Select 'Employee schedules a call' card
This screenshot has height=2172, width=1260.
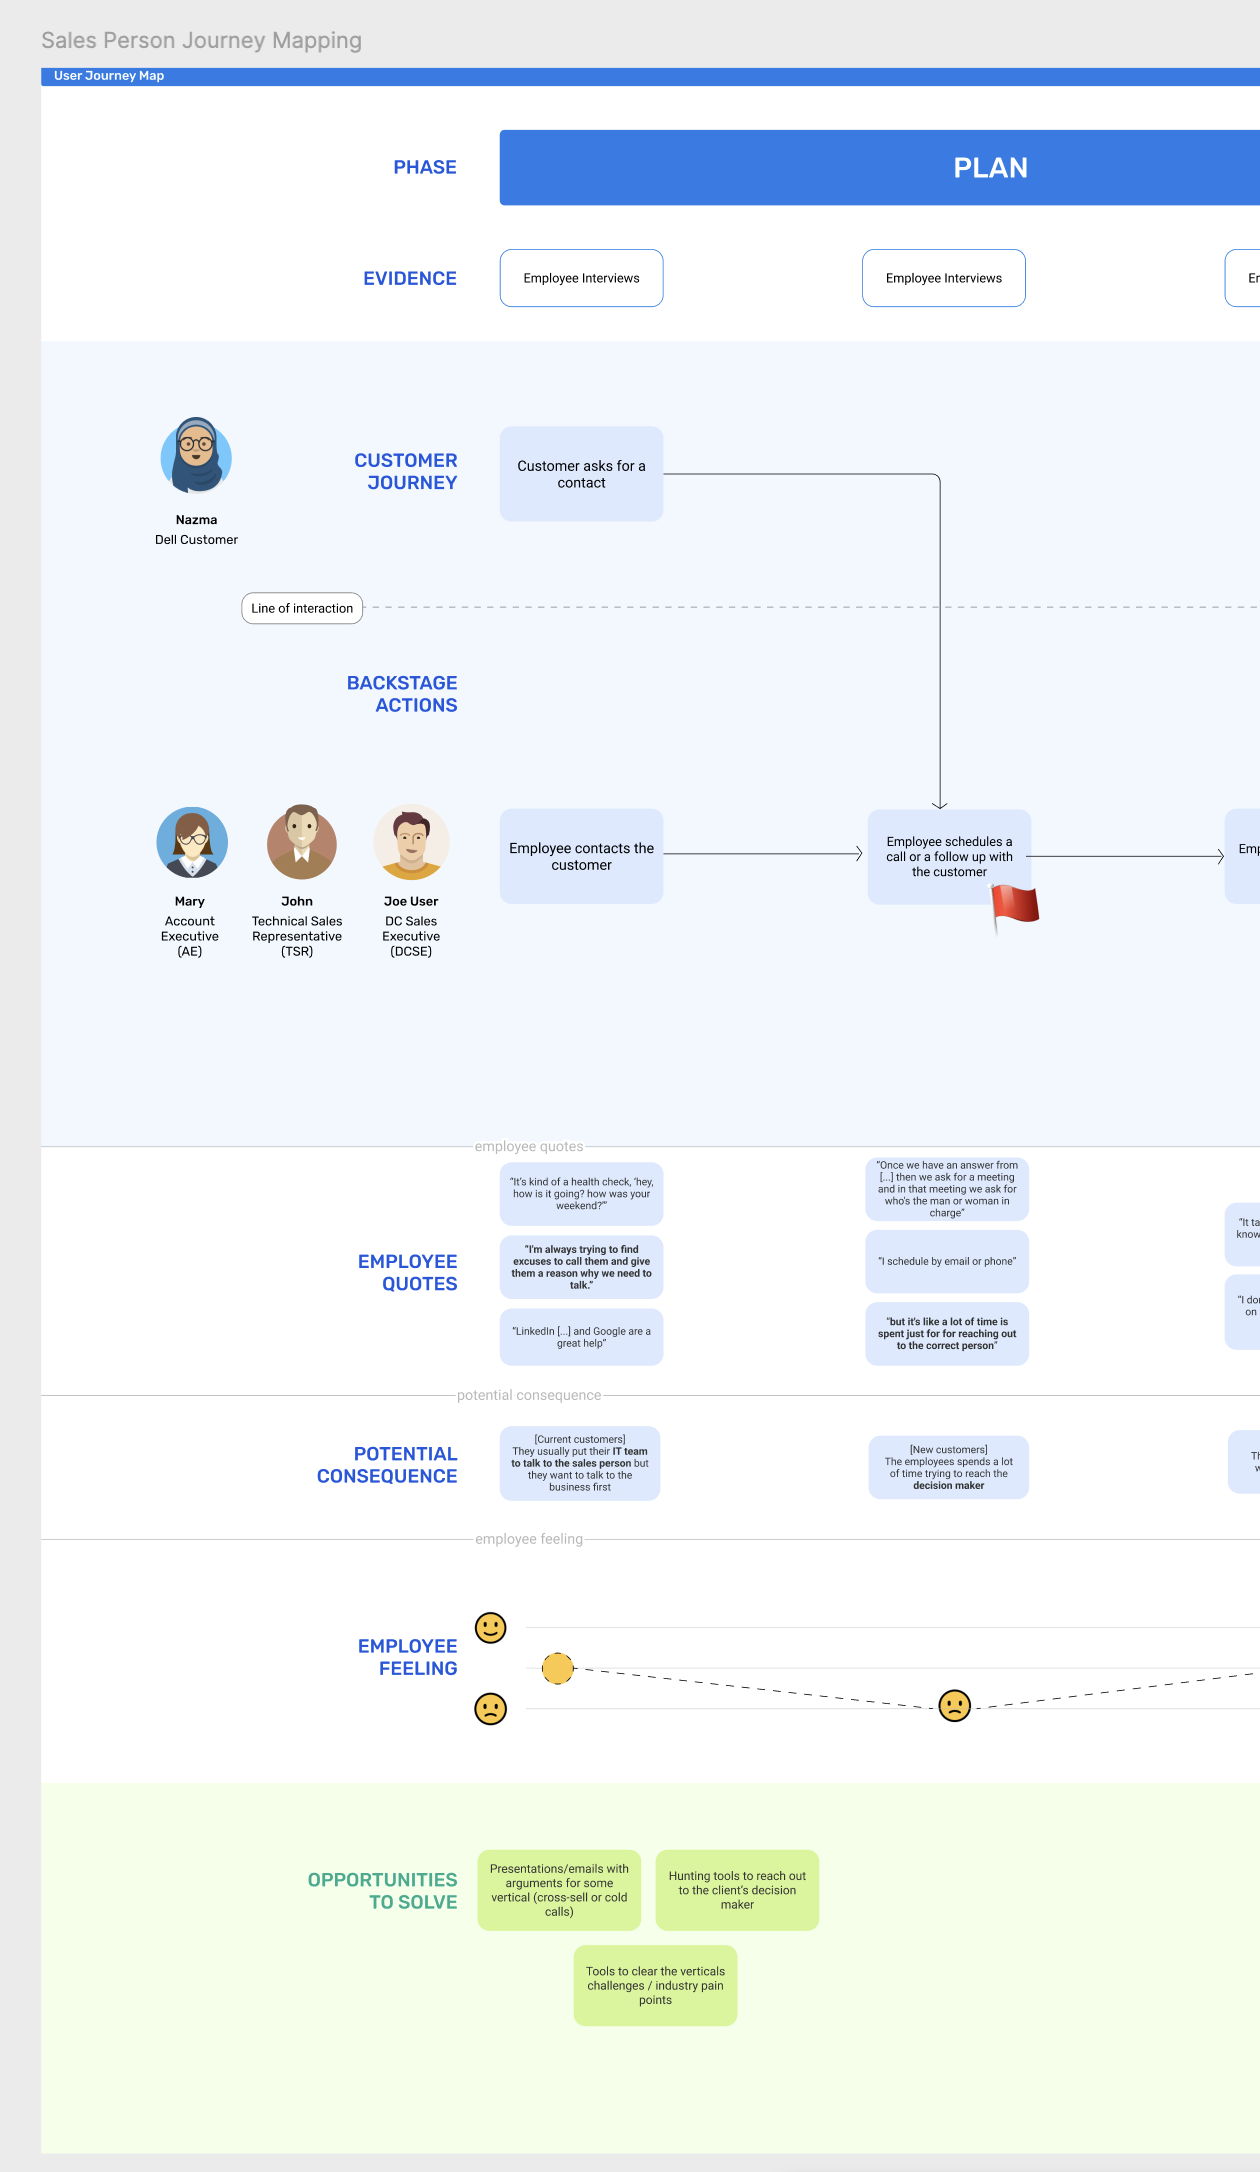coord(948,856)
